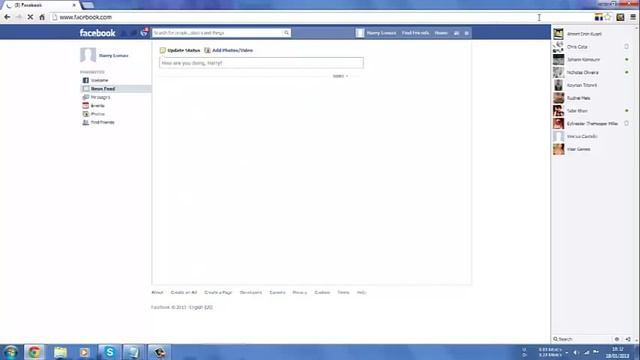This screenshot has height=360, width=640.
Task: Open media player from the taskbar
Action: click(84, 352)
